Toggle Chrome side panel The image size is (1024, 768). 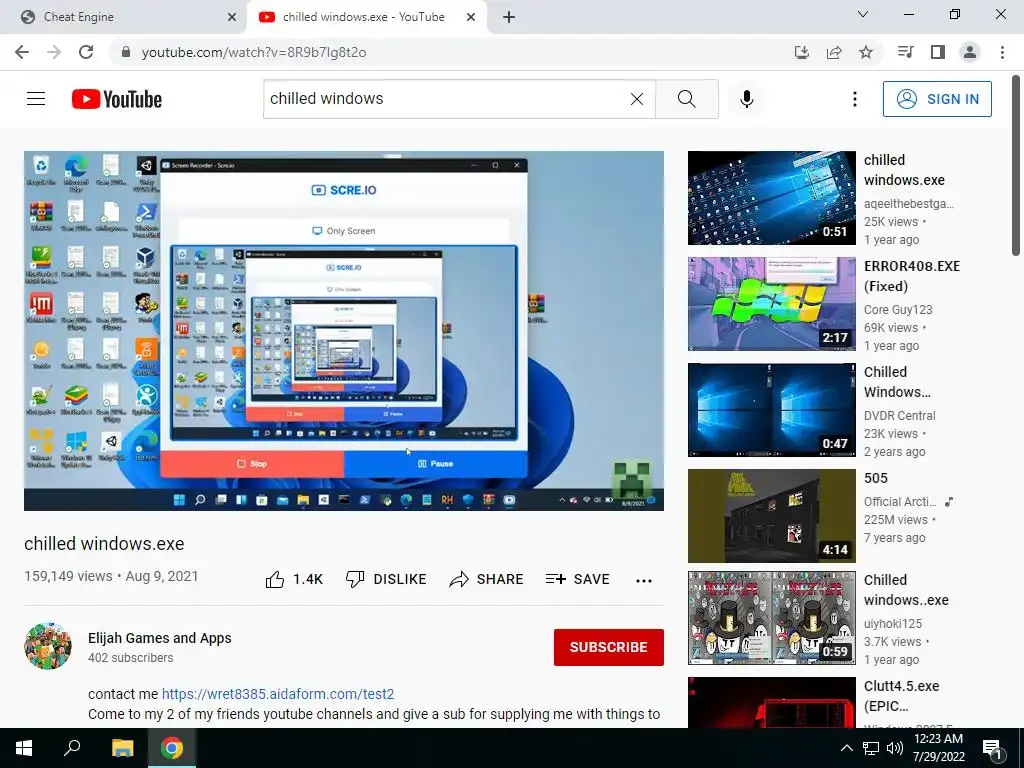[938, 52]
